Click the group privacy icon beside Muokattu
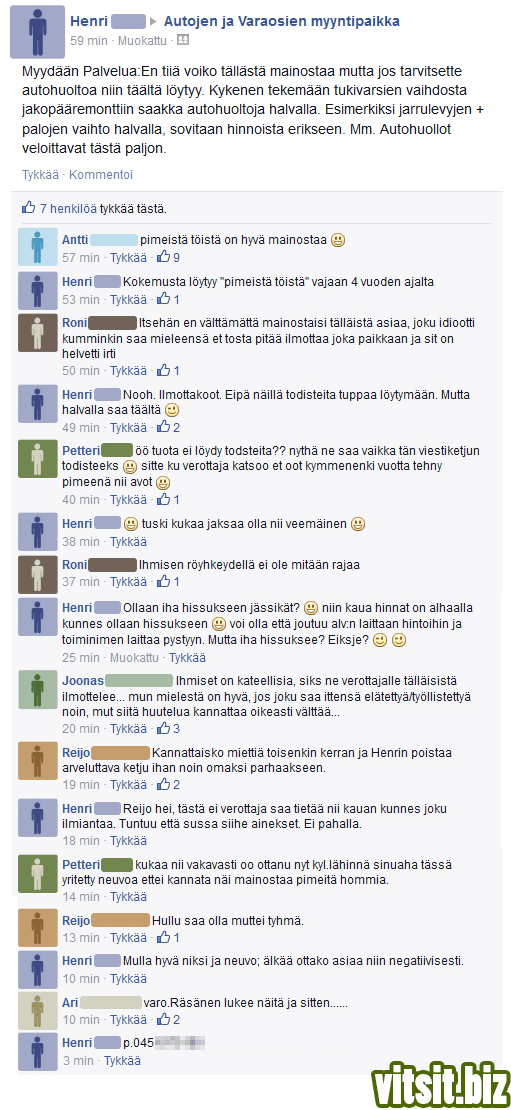 [183, 40]
